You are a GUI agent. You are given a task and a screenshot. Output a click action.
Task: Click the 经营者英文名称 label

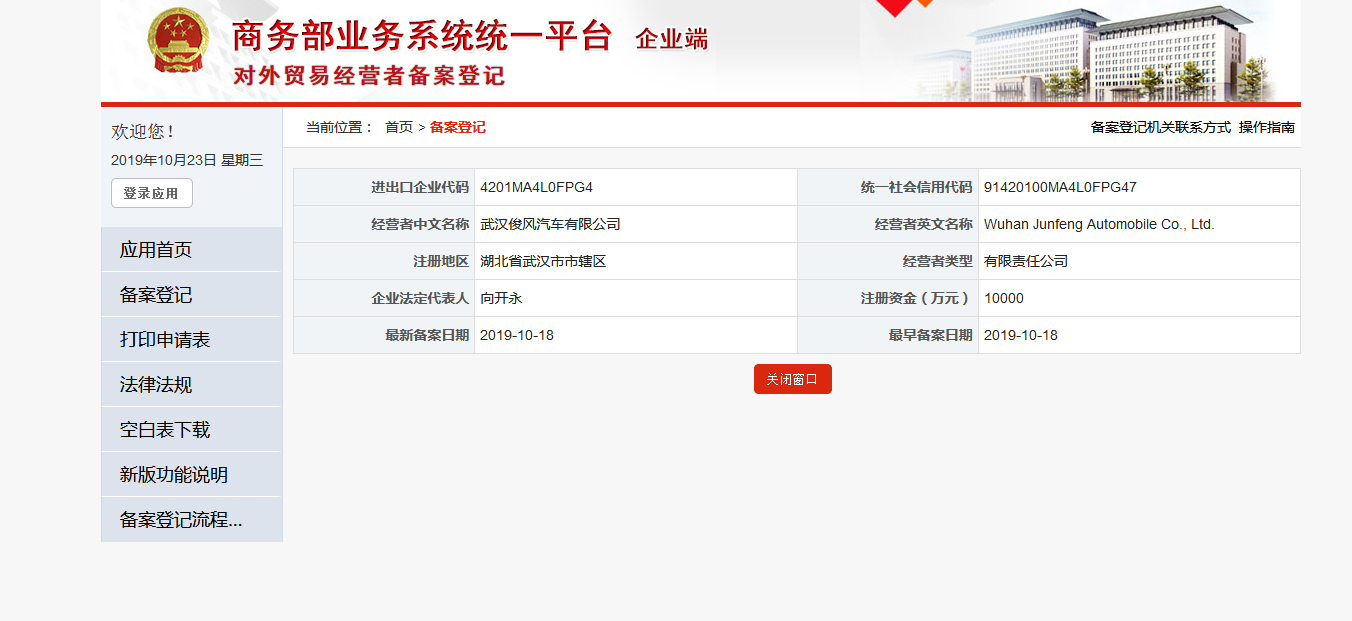tap(924, 224)
